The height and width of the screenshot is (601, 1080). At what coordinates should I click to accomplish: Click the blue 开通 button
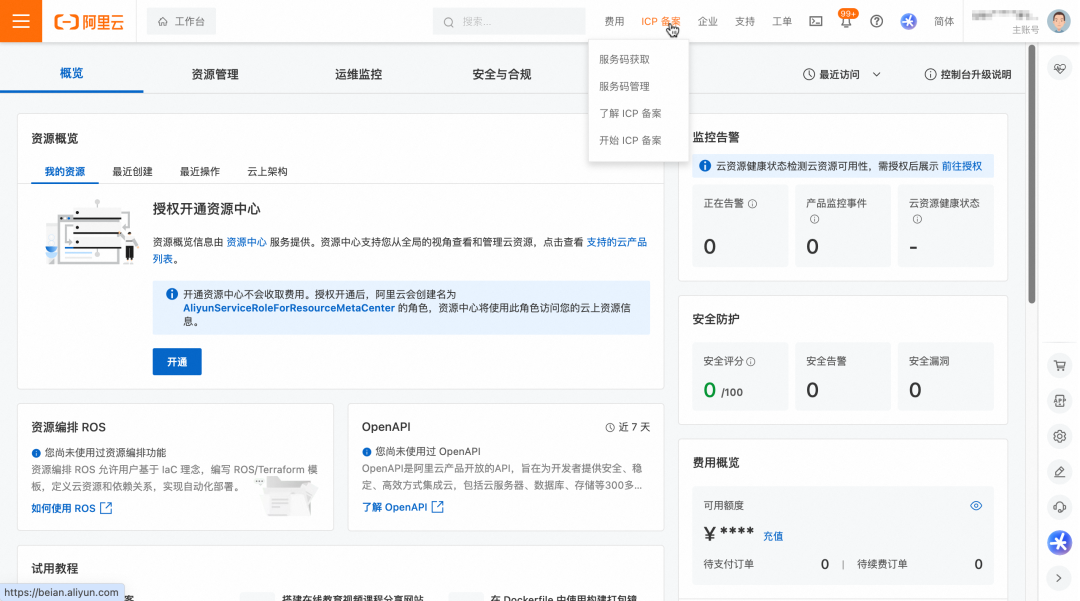[x=177, y=361]
